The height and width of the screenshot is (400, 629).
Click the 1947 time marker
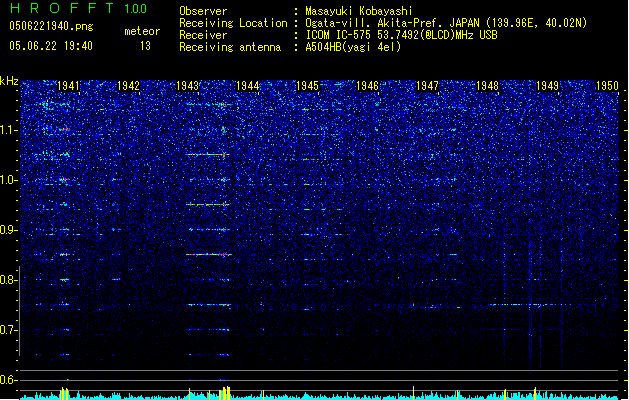(427, 85)
